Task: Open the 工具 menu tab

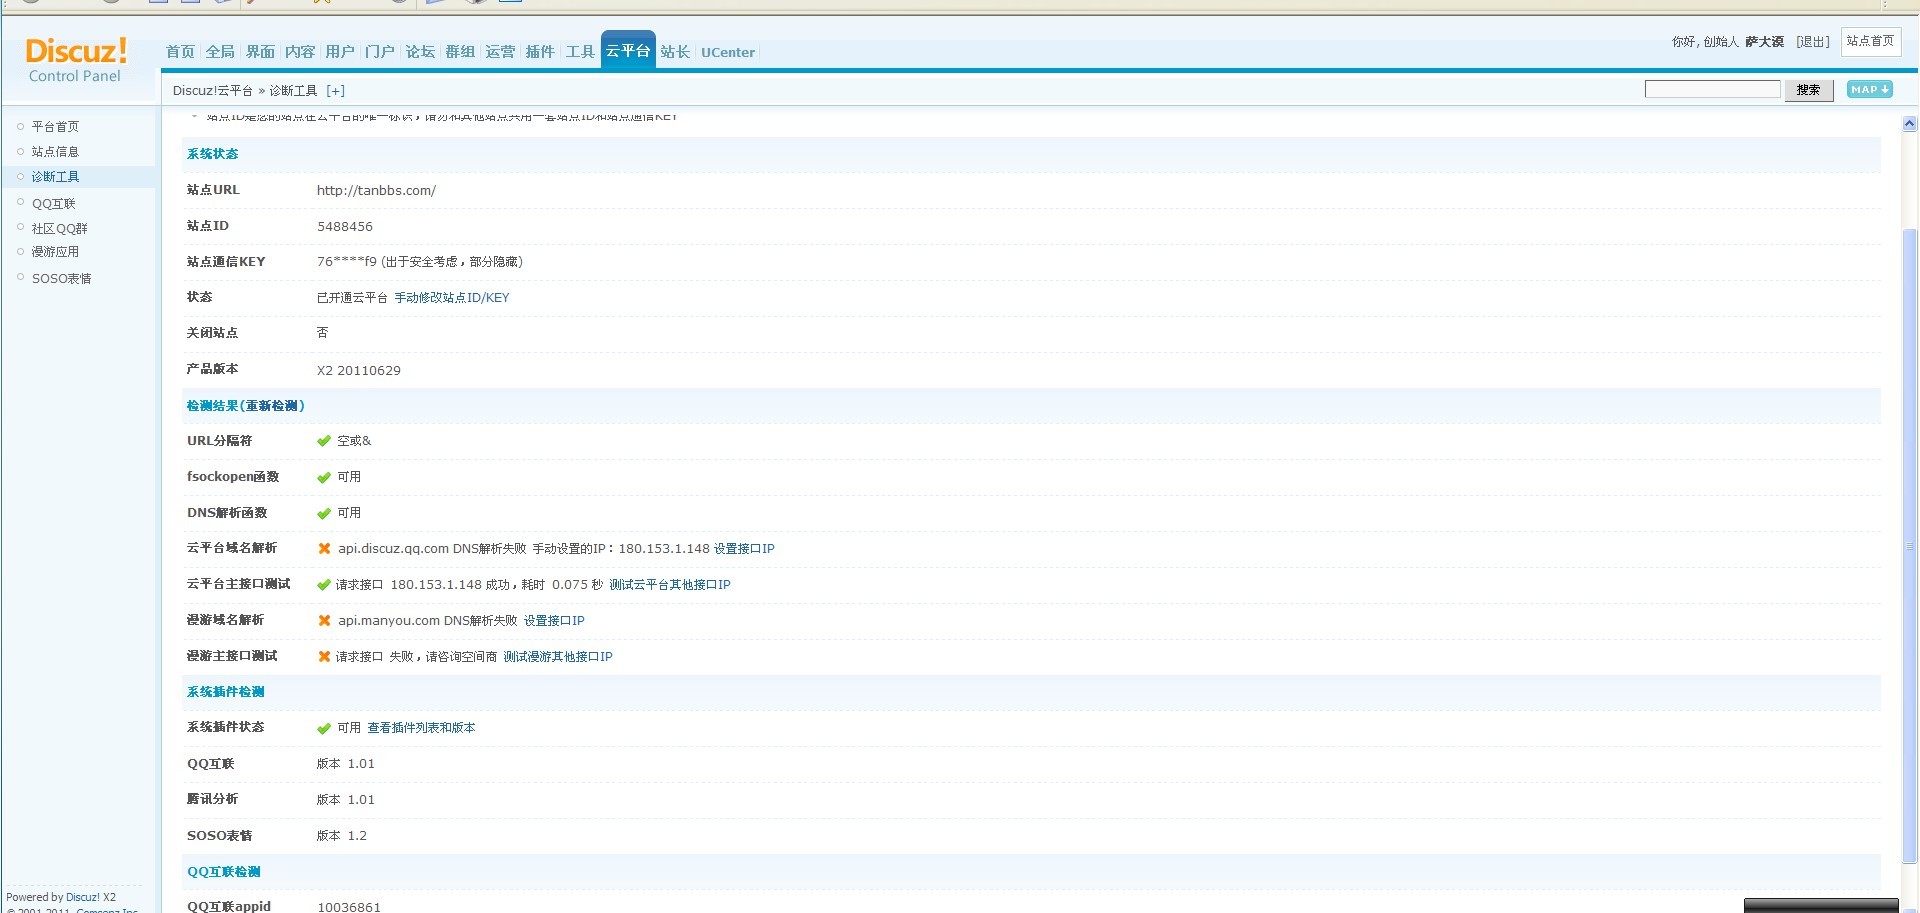Action: click(580, 52)
